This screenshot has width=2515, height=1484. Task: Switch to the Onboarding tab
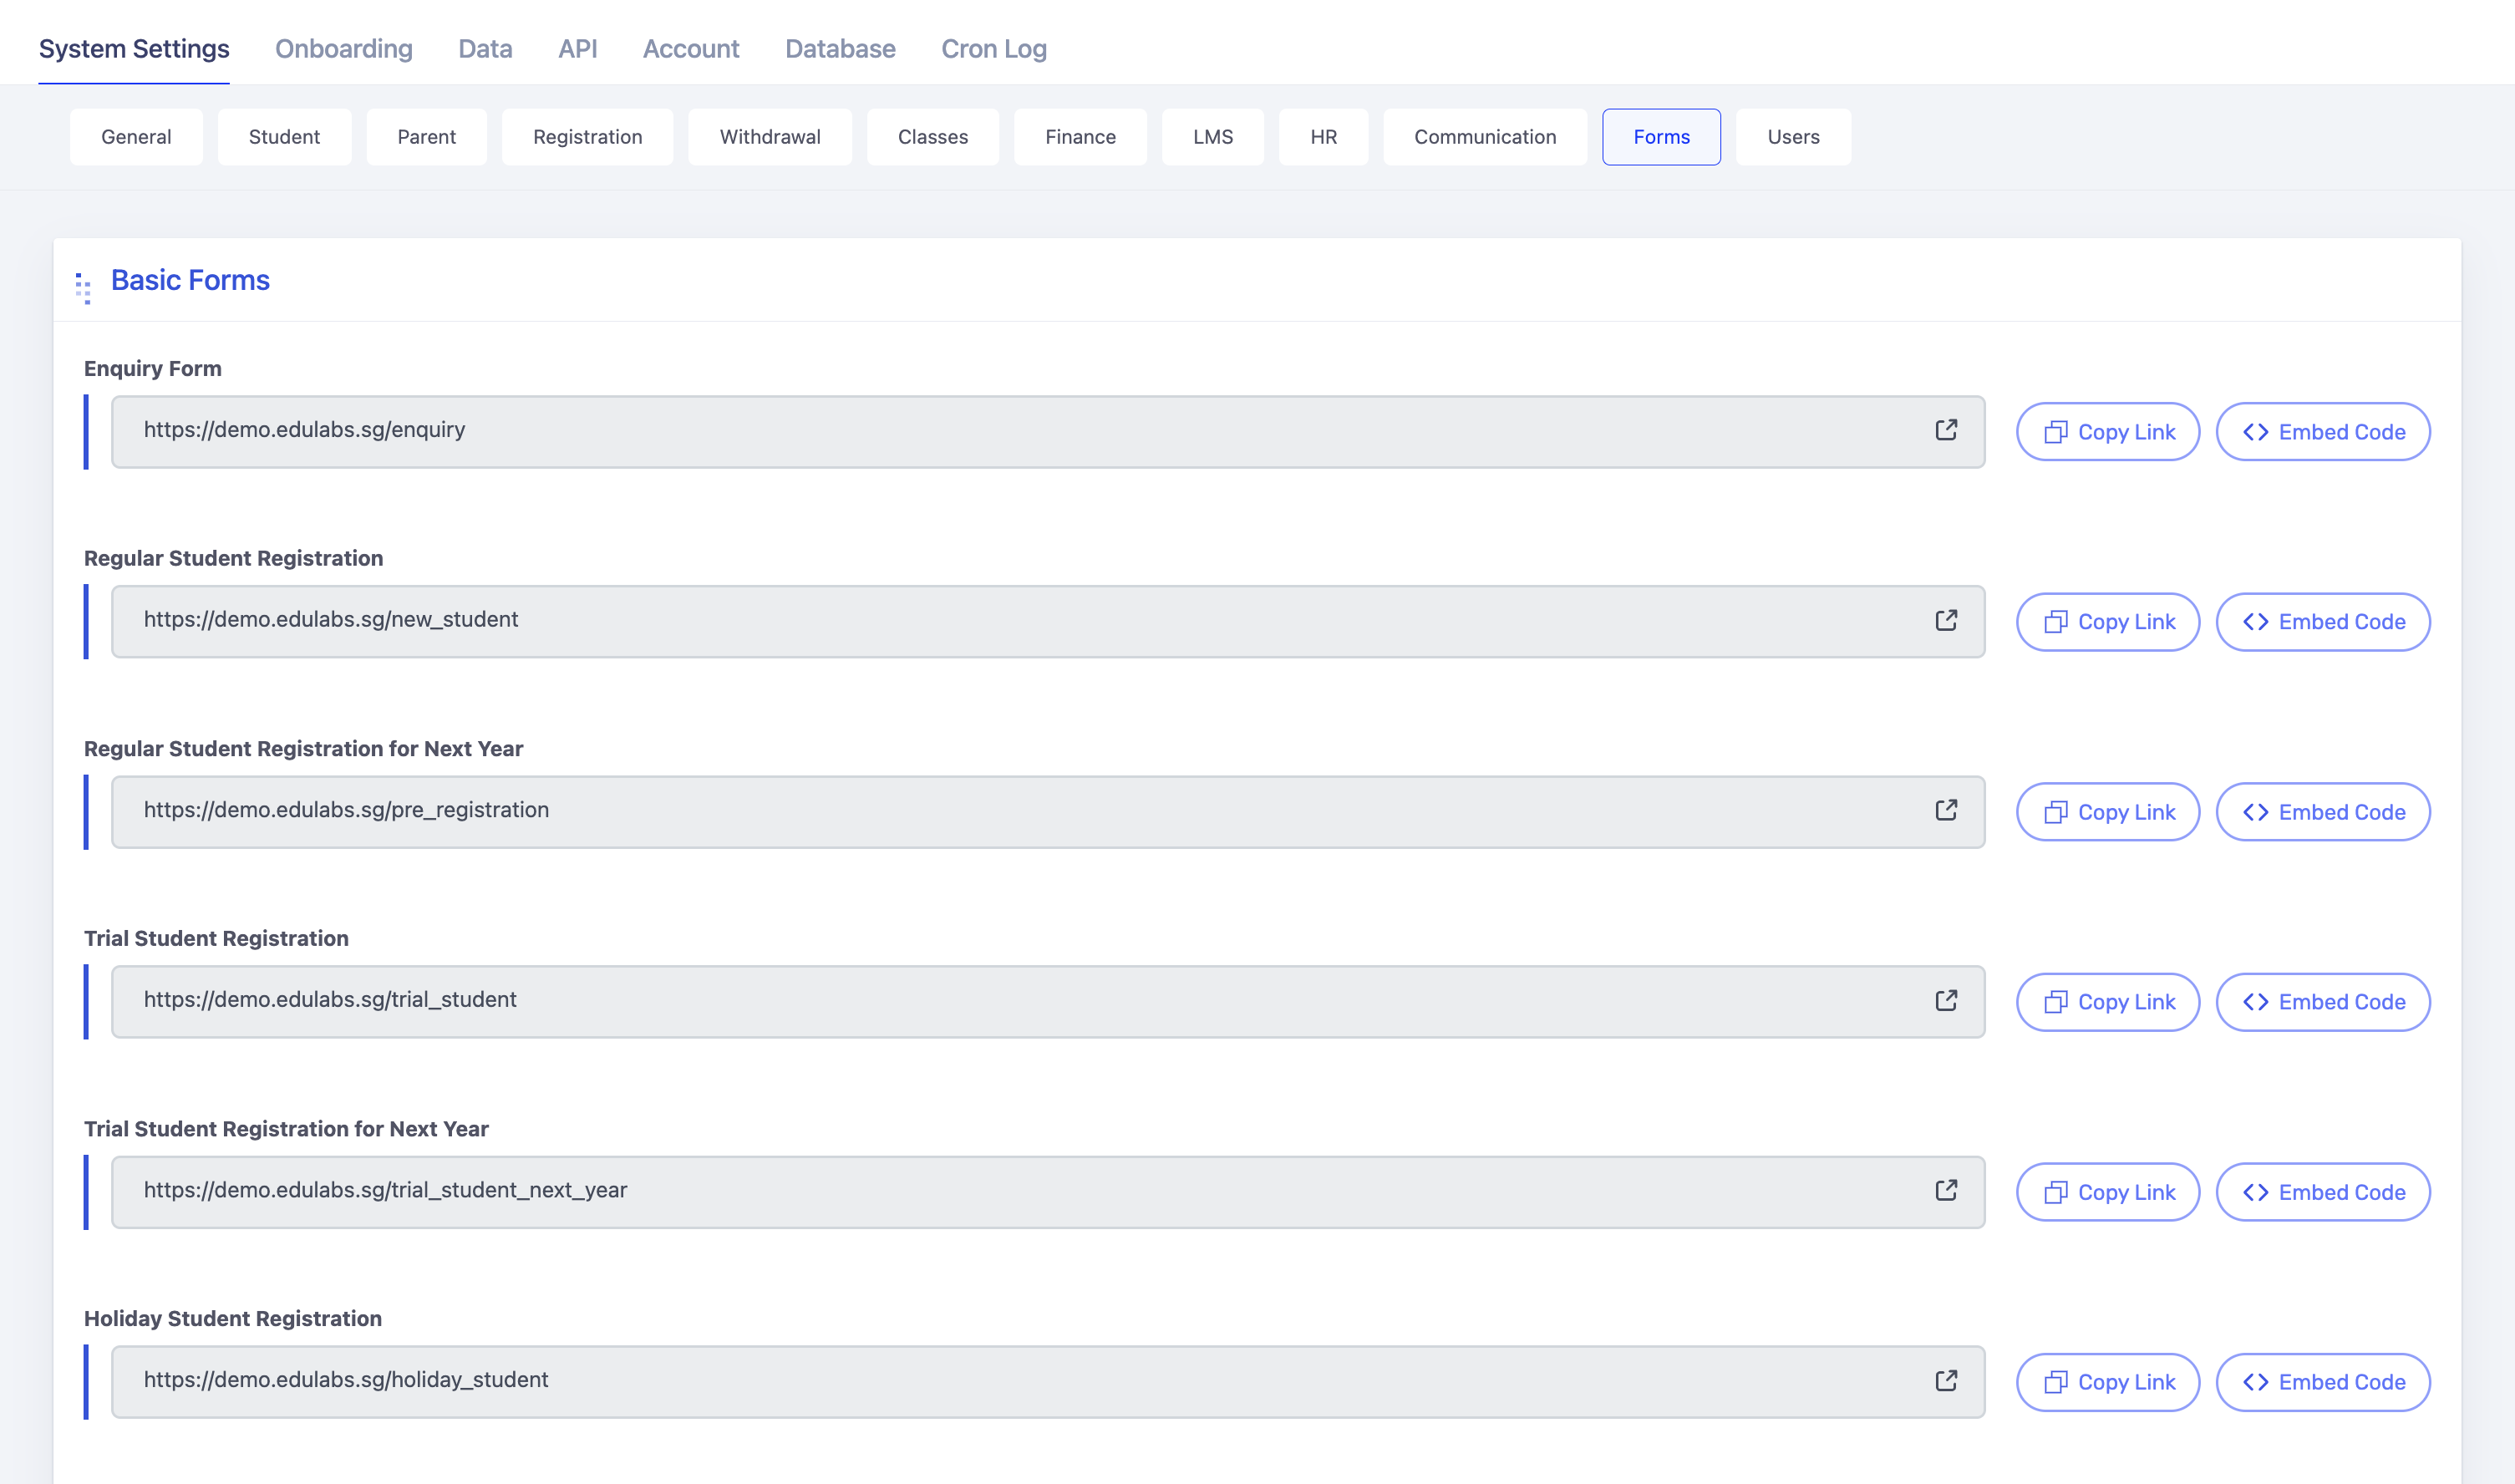pyautogui.click(x=343, y=48)
